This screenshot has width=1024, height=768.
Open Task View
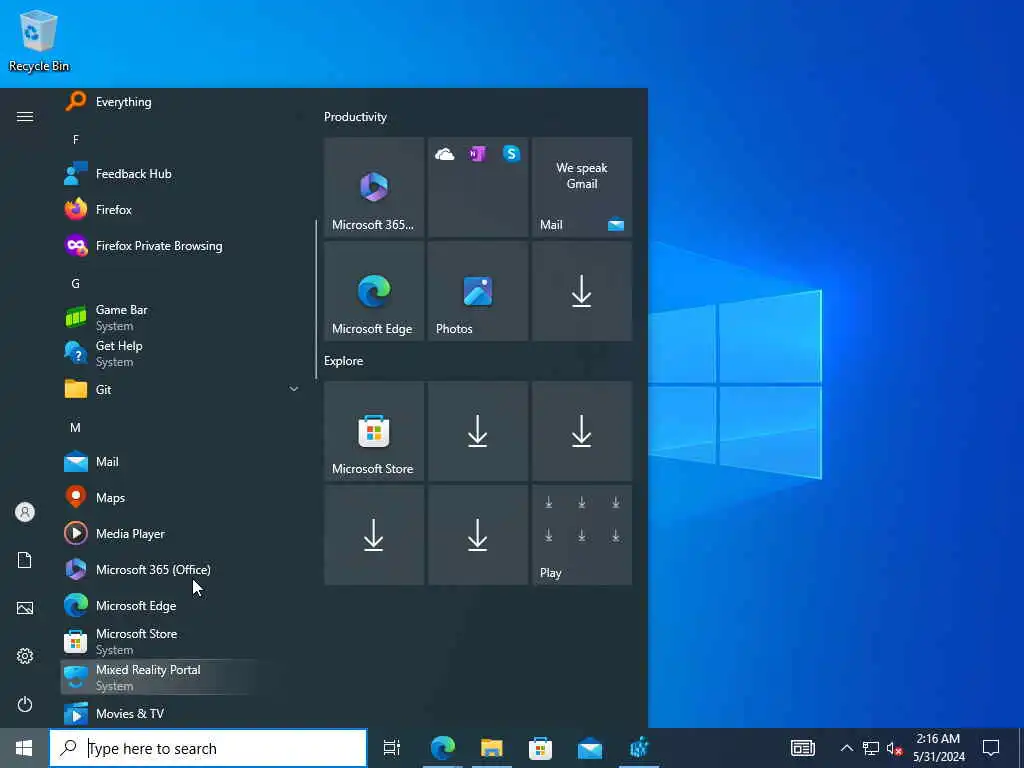tap(391, 748)
